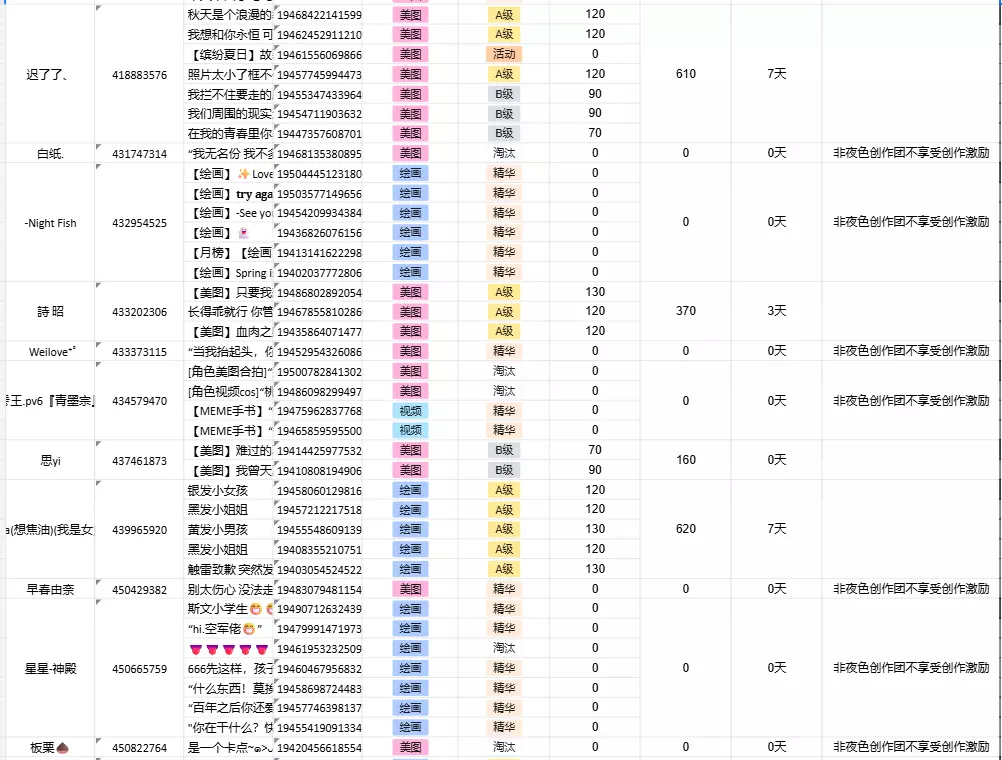Image resolution: width=1002 pixels, height=760 pixels.
Task: Click the 3天 days cell
Action: (x=776, y=311)
